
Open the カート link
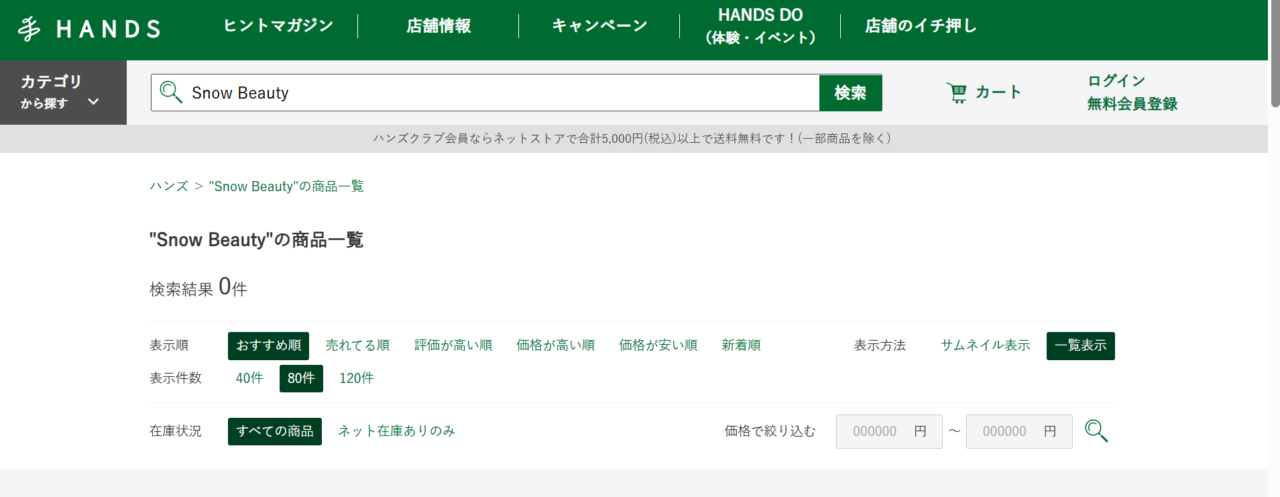tap(984, 93)
